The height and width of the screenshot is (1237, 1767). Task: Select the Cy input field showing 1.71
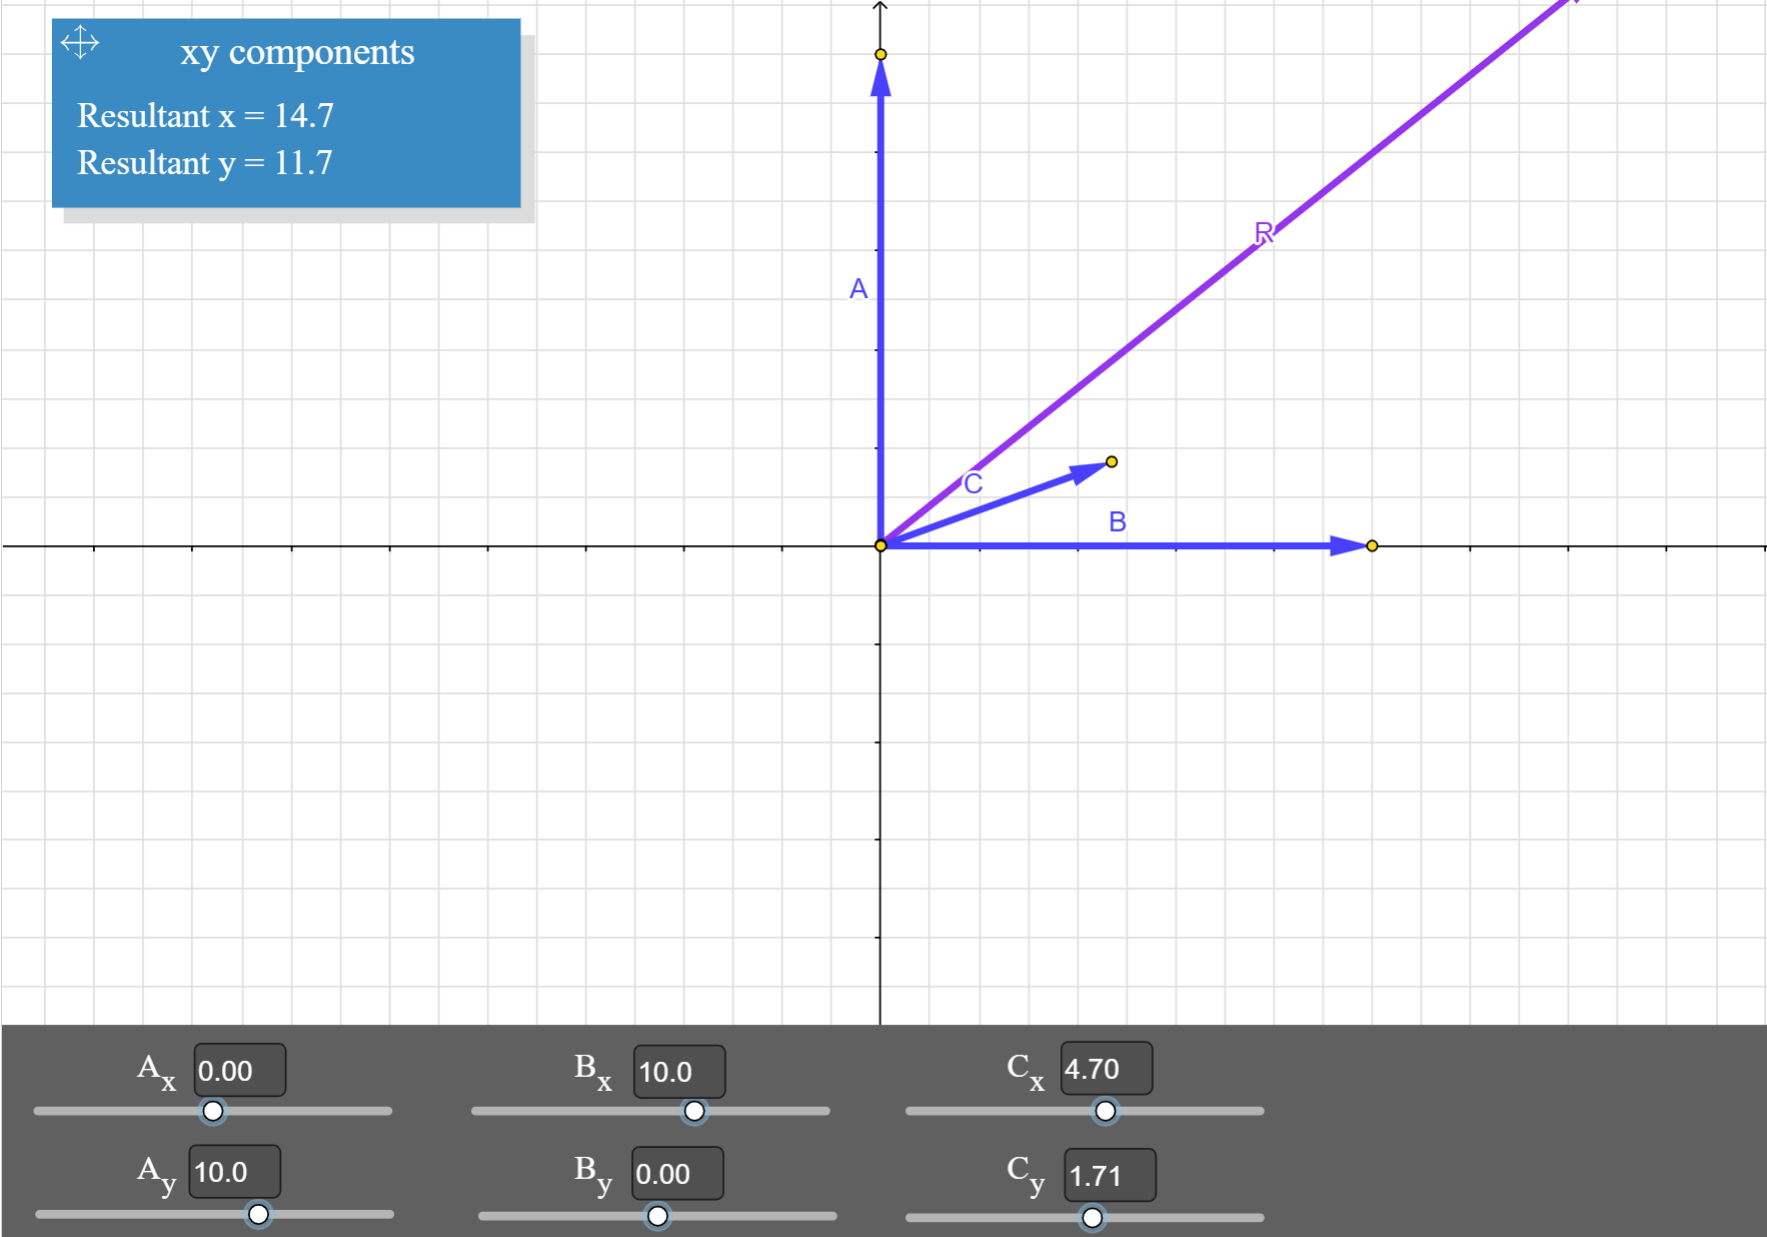click(x=1110, y=1175)
